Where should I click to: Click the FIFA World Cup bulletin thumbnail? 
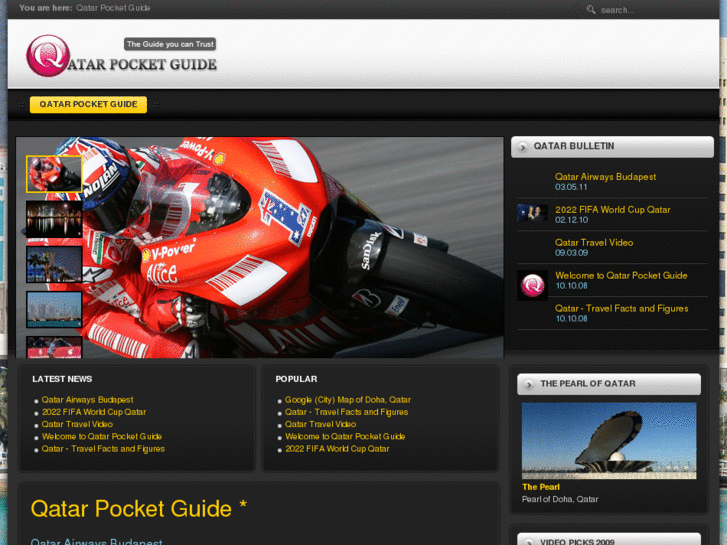(532, 213)
